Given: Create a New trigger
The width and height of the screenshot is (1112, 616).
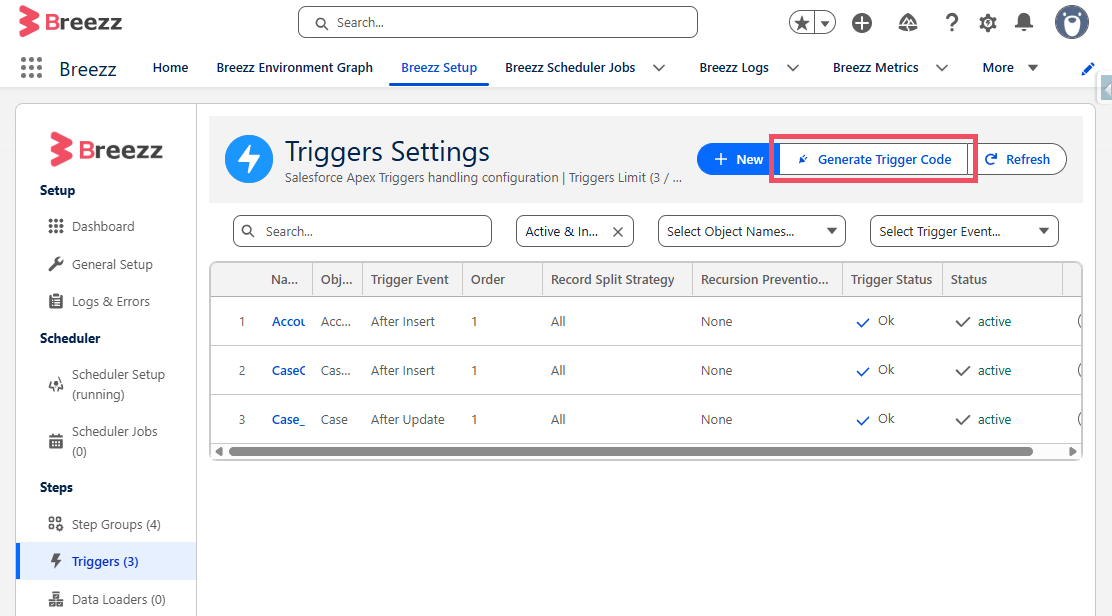Looking at the screenshot, I should coord(738,159).
